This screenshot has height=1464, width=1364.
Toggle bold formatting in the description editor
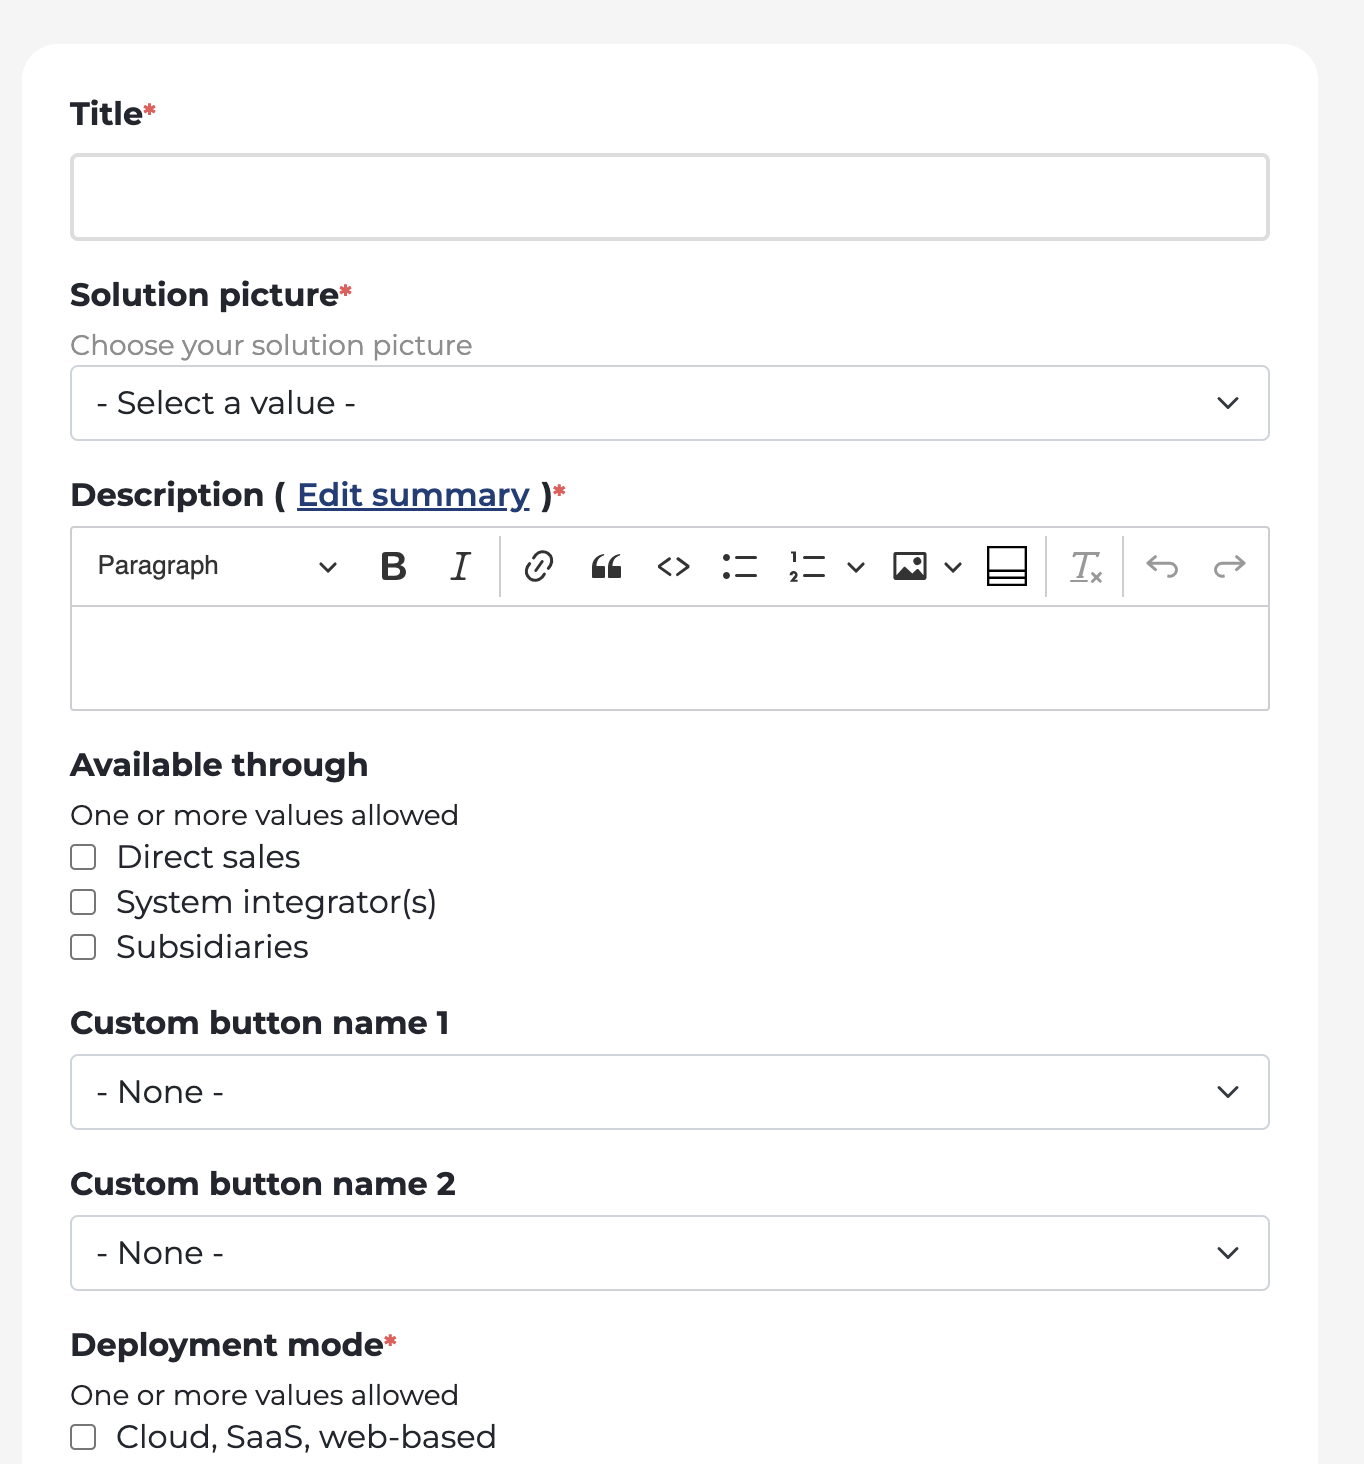[x=393, y=566]
